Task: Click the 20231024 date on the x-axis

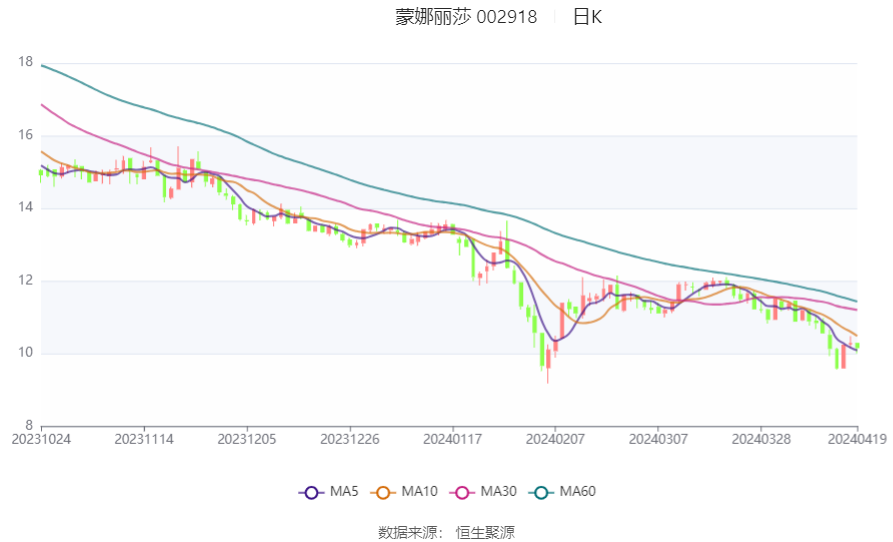Action: pyautogui.click(x=41, y=439)
